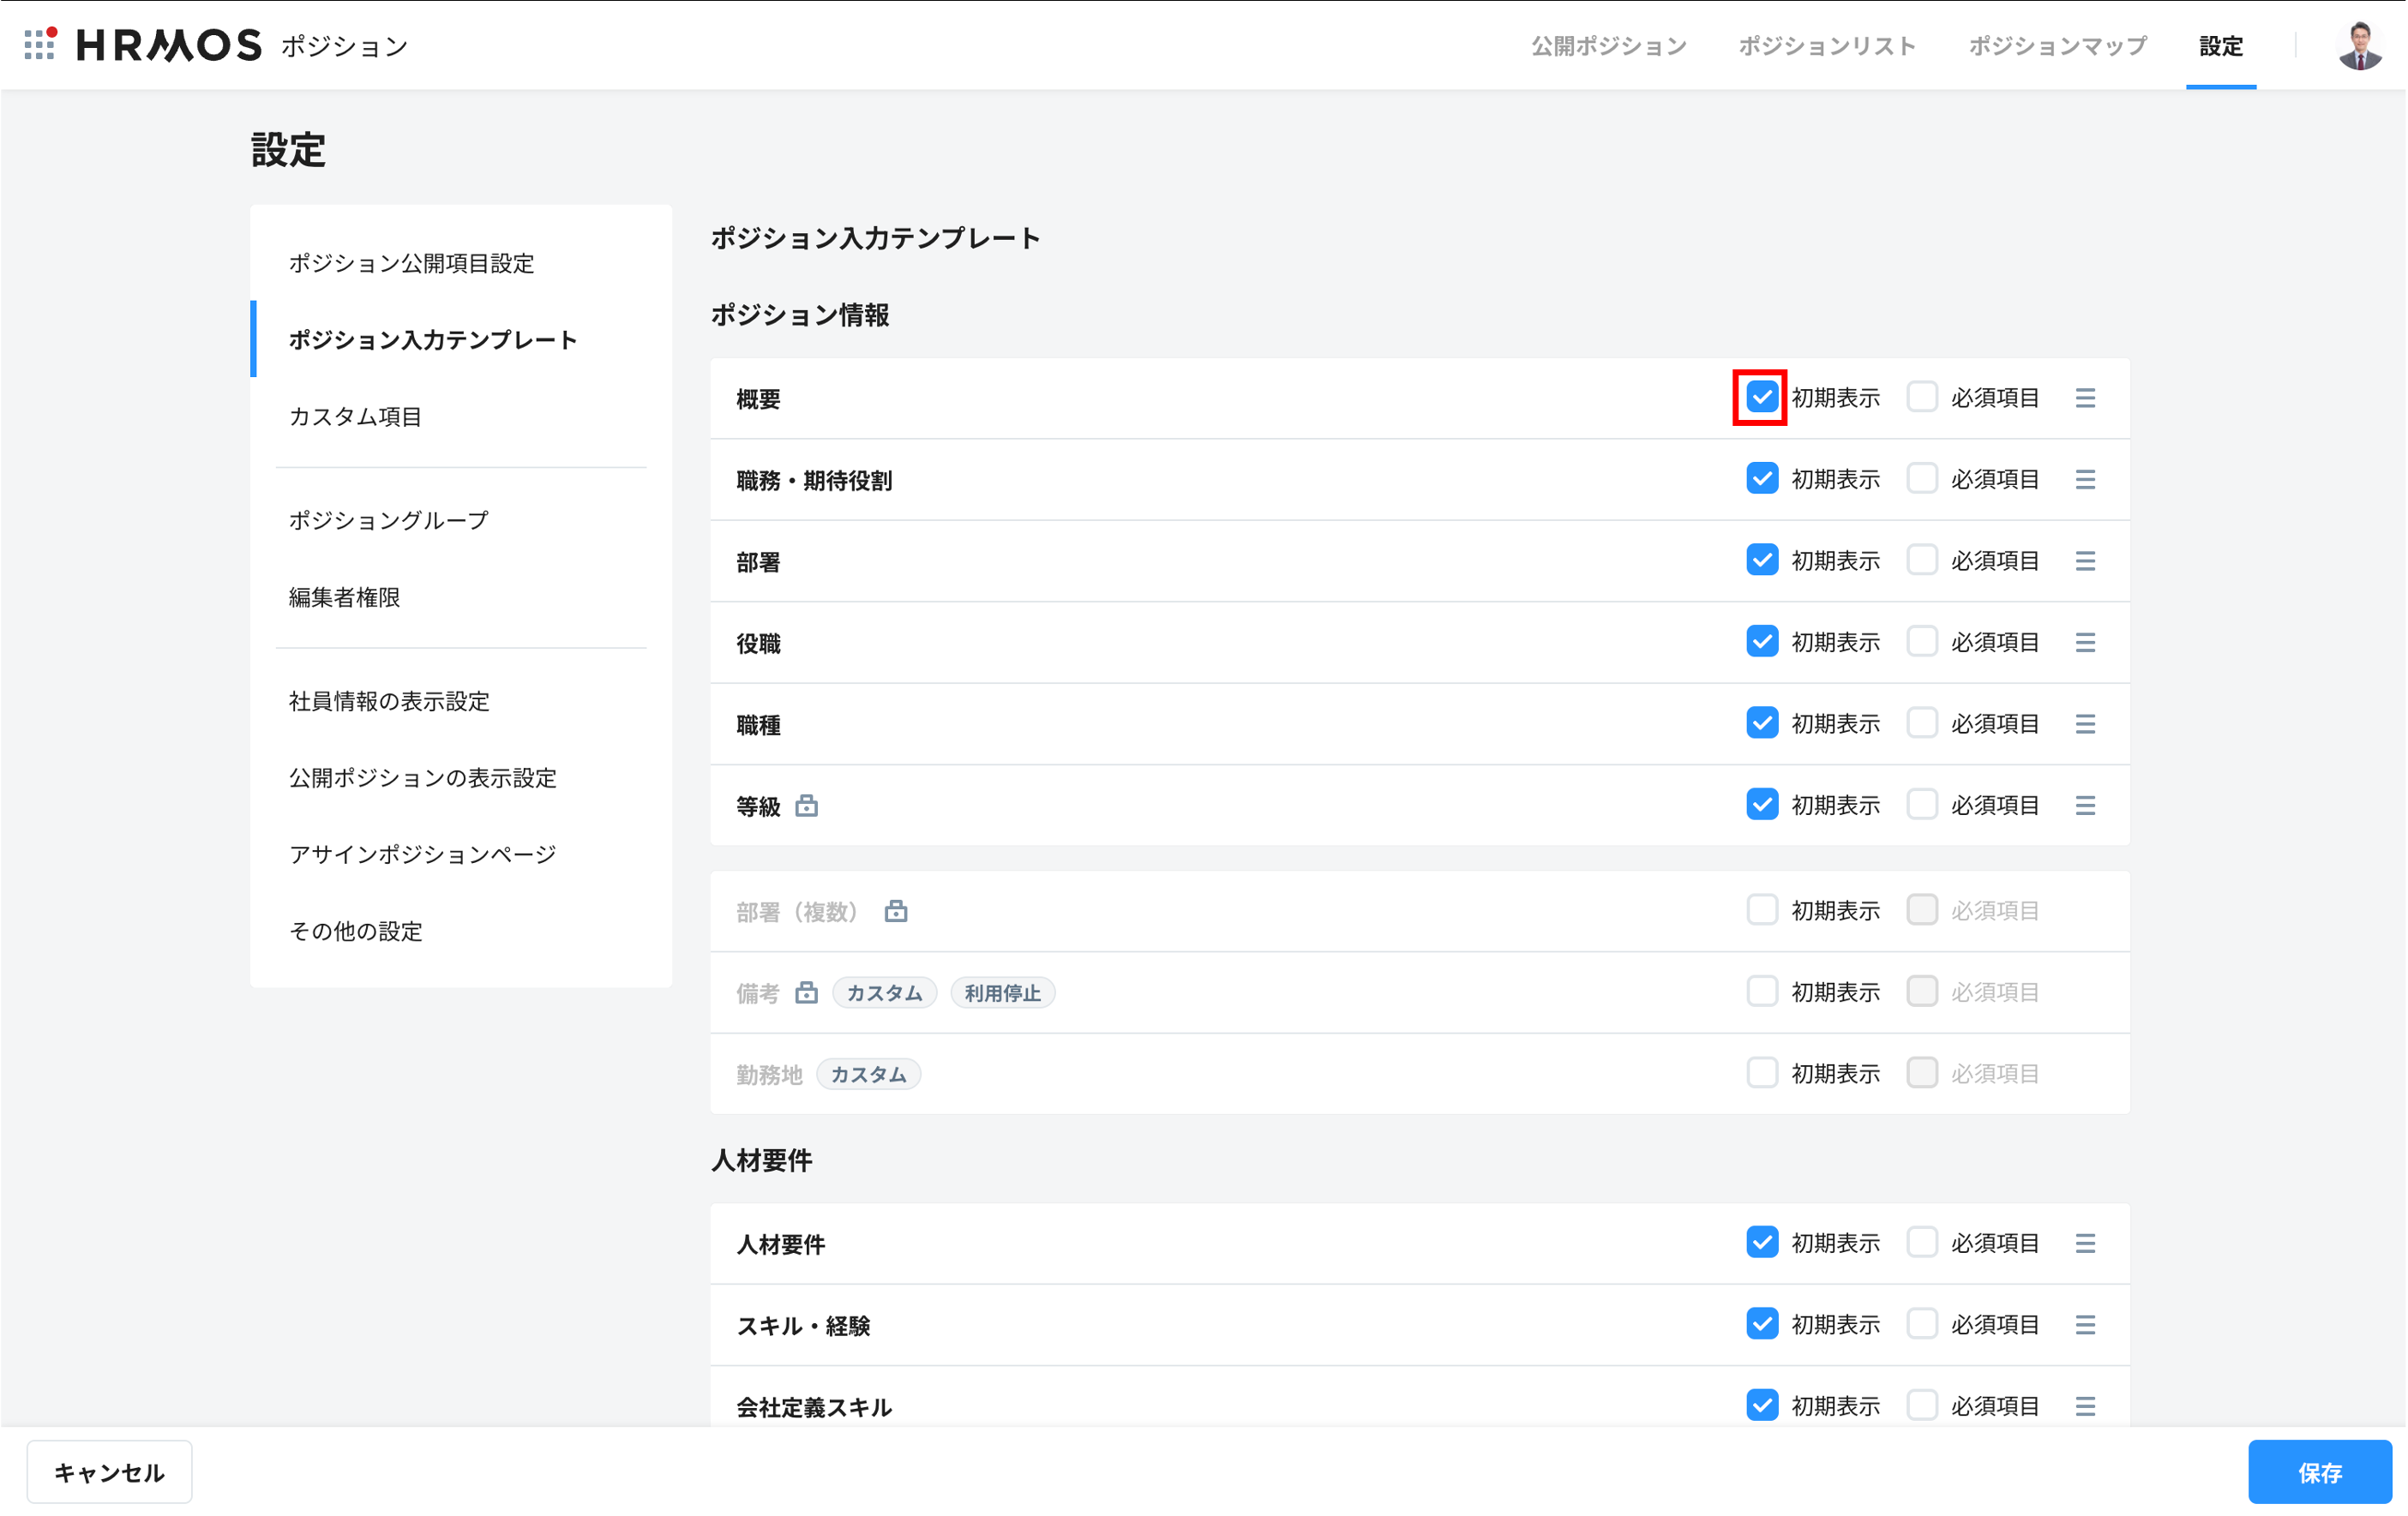Open the user profile avatar
Viewport: 2408px width, 1516px height.
point(2361,45)
